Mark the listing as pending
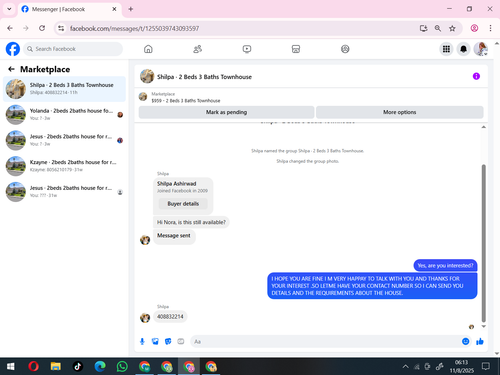The image size is (500, 375). [x=226, y=112]
